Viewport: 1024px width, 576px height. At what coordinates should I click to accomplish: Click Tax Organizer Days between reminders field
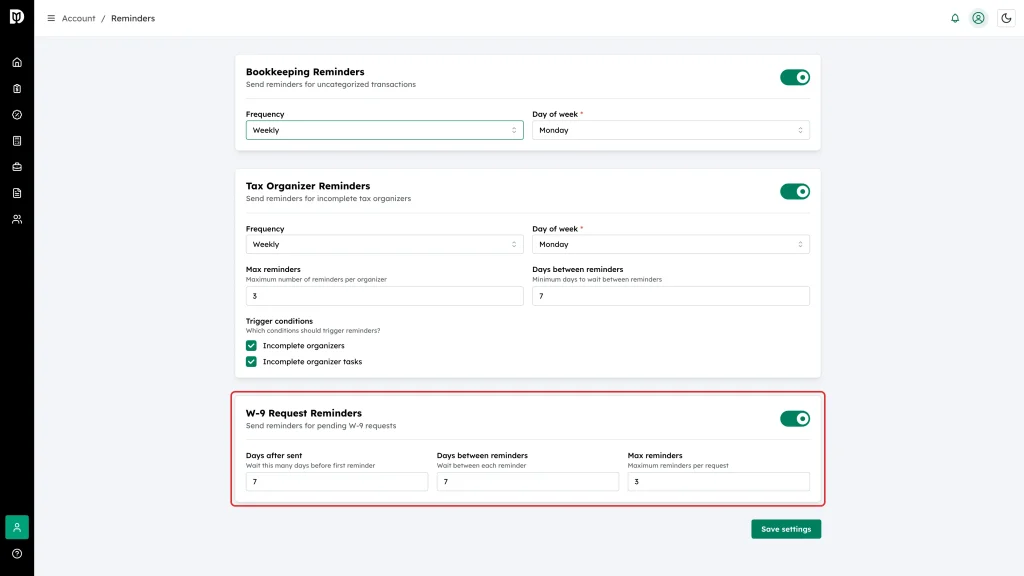[671, 296]
